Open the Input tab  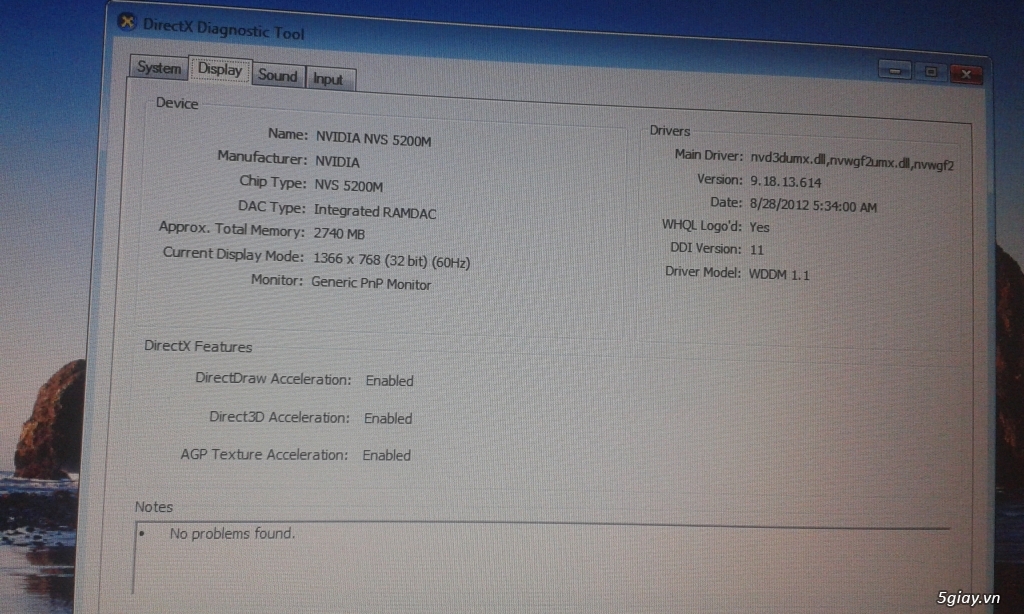[x=328, y=79]
